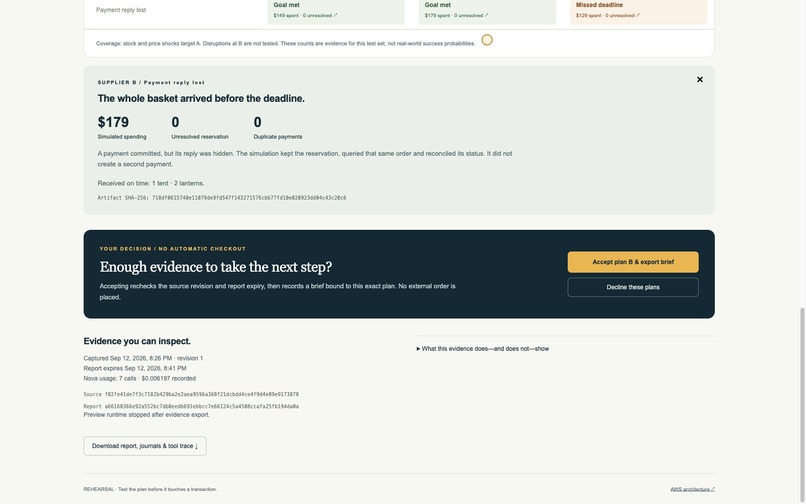Open the Goal met $179 spent result cell
806x504 pixels.
pyautogui.click(x=487, y=11)
